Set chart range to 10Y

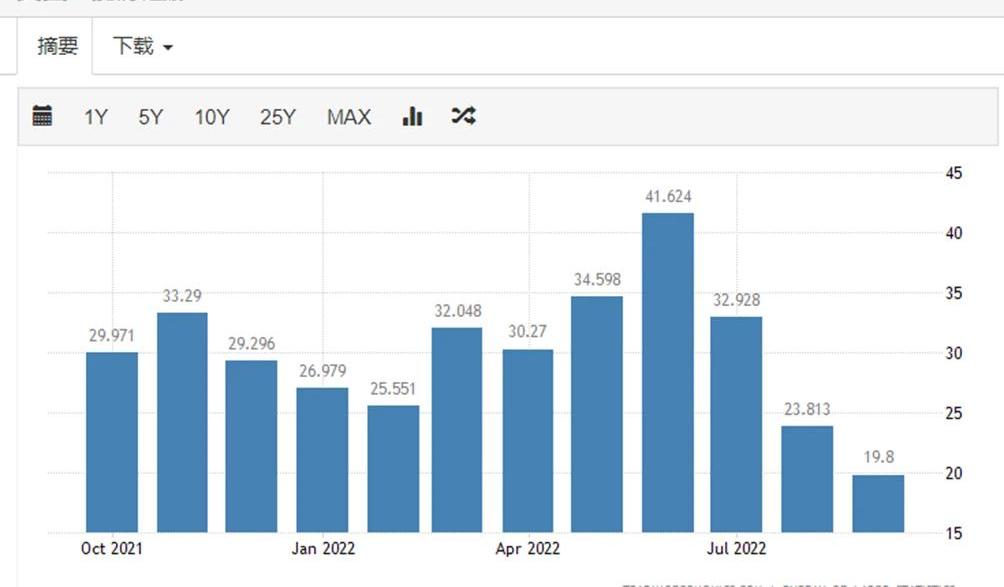(211, 117)
